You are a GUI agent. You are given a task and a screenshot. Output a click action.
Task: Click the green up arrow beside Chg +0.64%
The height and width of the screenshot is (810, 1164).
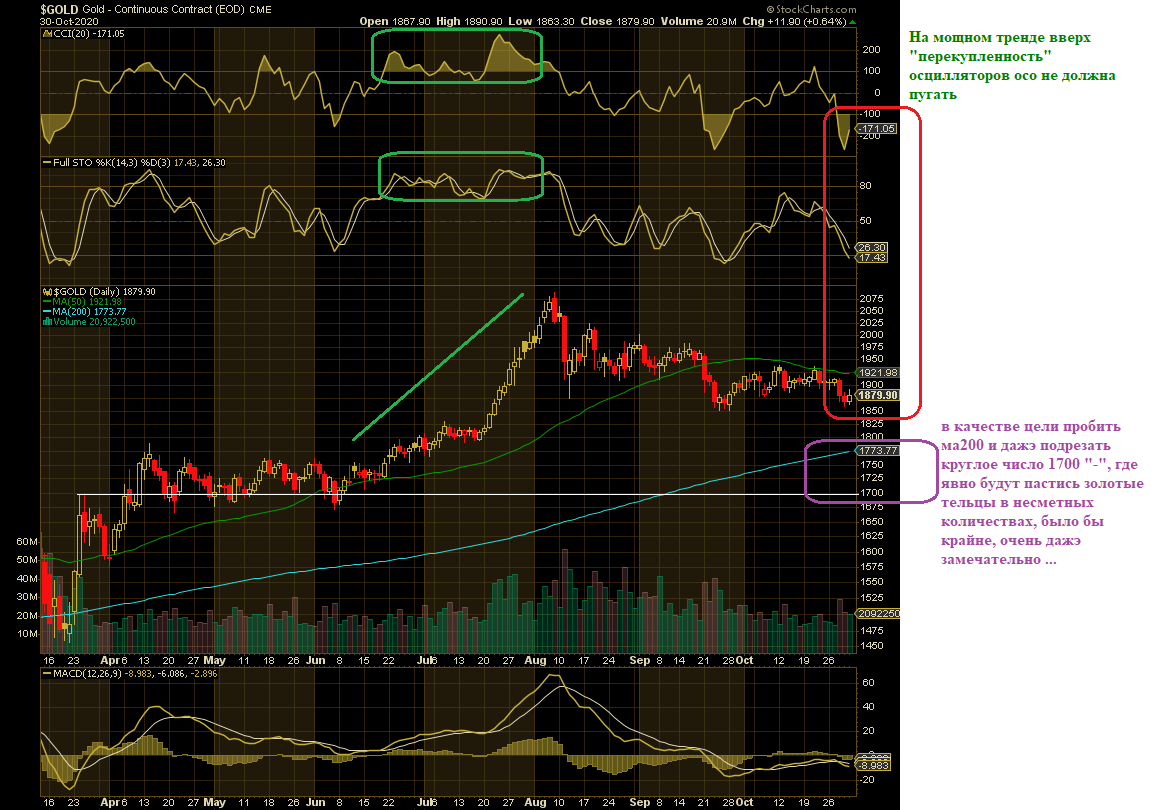pyautogui.click(x=852, y=22)
